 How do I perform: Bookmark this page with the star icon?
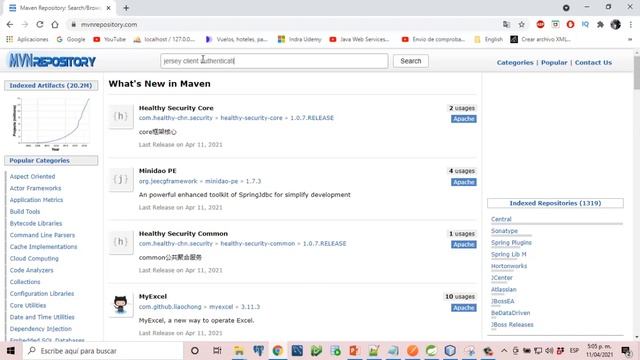522,24
